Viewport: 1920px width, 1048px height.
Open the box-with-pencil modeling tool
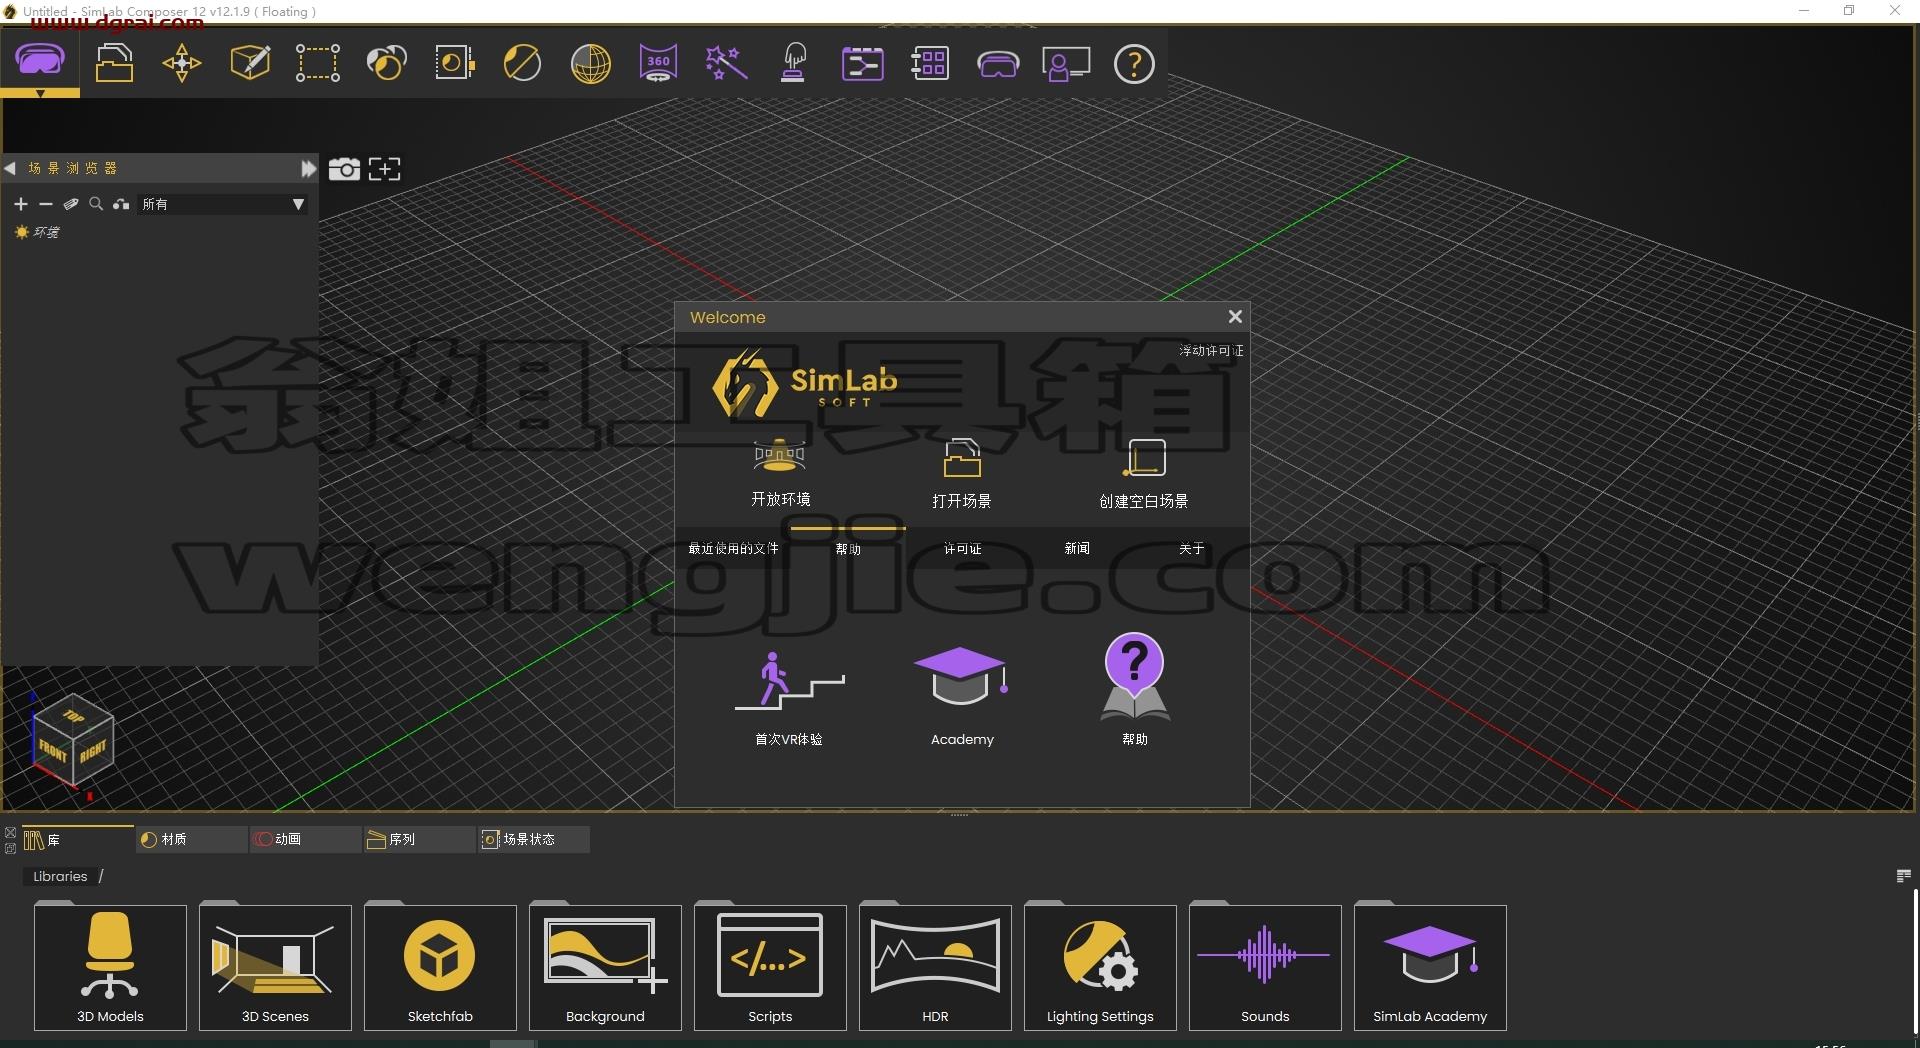[250, 63]
